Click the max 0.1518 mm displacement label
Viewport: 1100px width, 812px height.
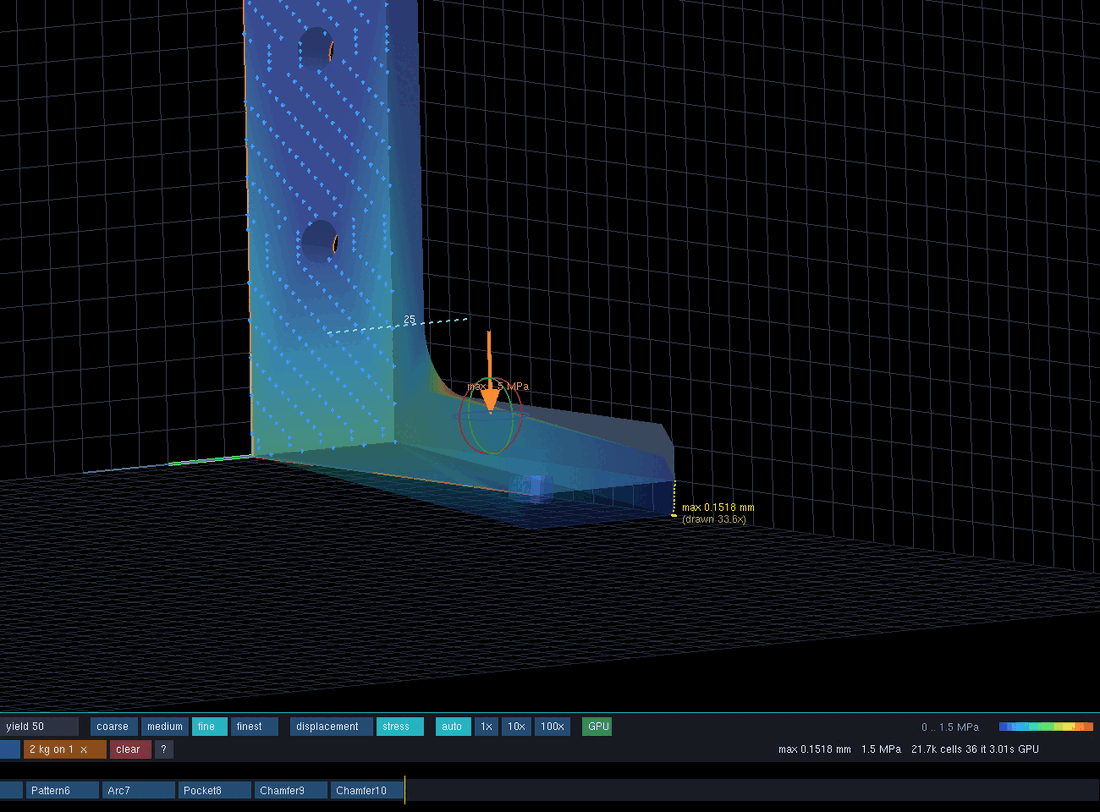tap(718, 507)
